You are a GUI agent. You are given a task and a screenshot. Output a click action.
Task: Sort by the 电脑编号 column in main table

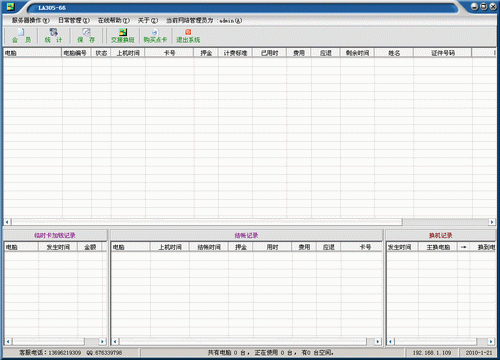pos(76,53)
